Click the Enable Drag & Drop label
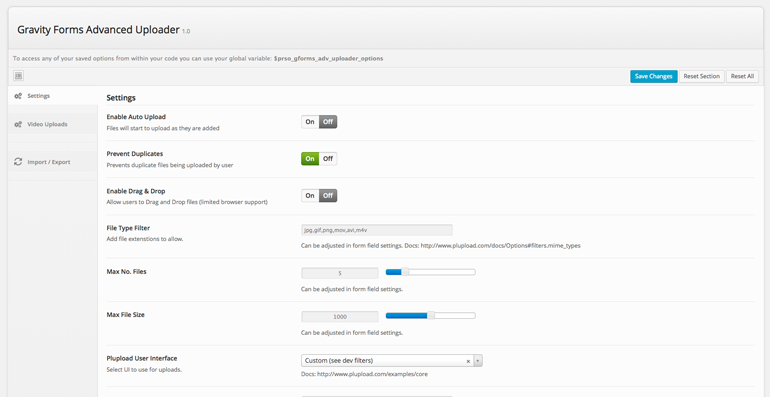 pos(136,191)
